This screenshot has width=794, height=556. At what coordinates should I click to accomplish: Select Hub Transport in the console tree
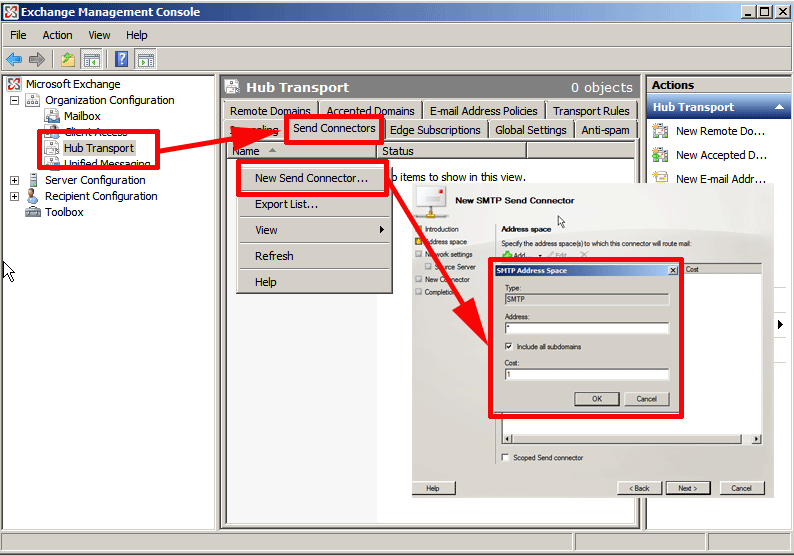[99, 148]
